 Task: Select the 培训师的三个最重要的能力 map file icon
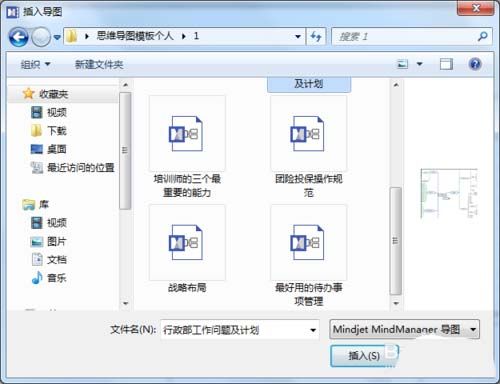(x=187, y=133)
